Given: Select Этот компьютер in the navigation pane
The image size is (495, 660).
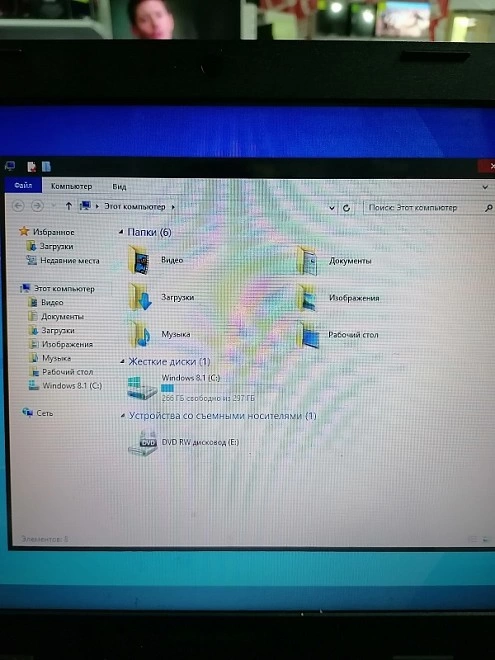Looking at the screenshot, I should 57,288.
